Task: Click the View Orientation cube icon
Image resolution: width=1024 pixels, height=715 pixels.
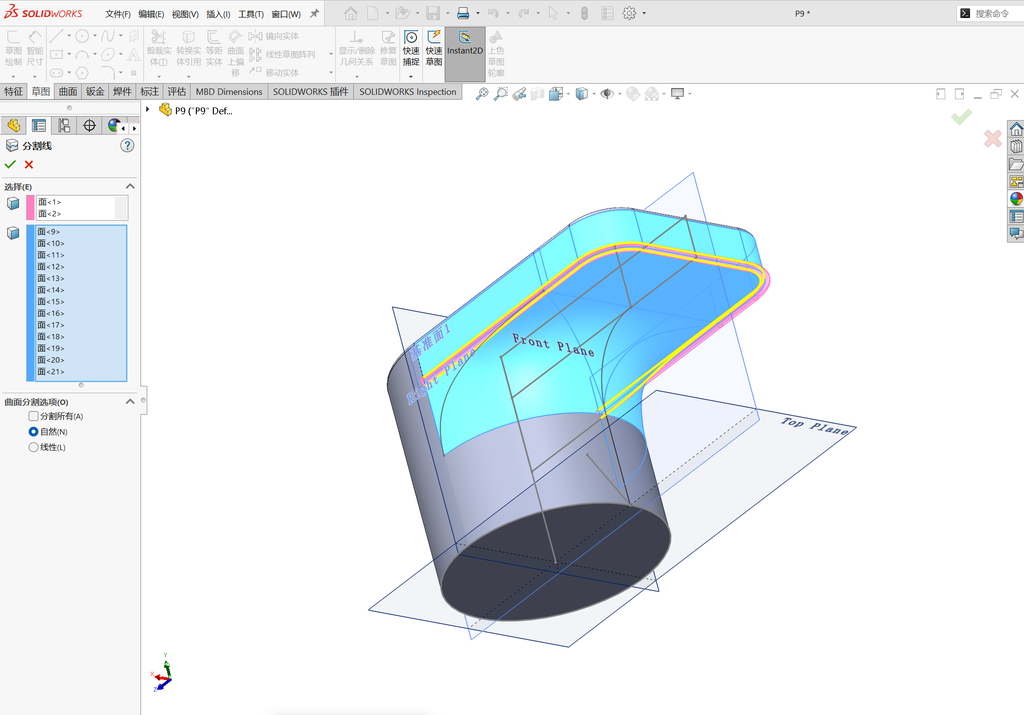Action: pos(556,93)
